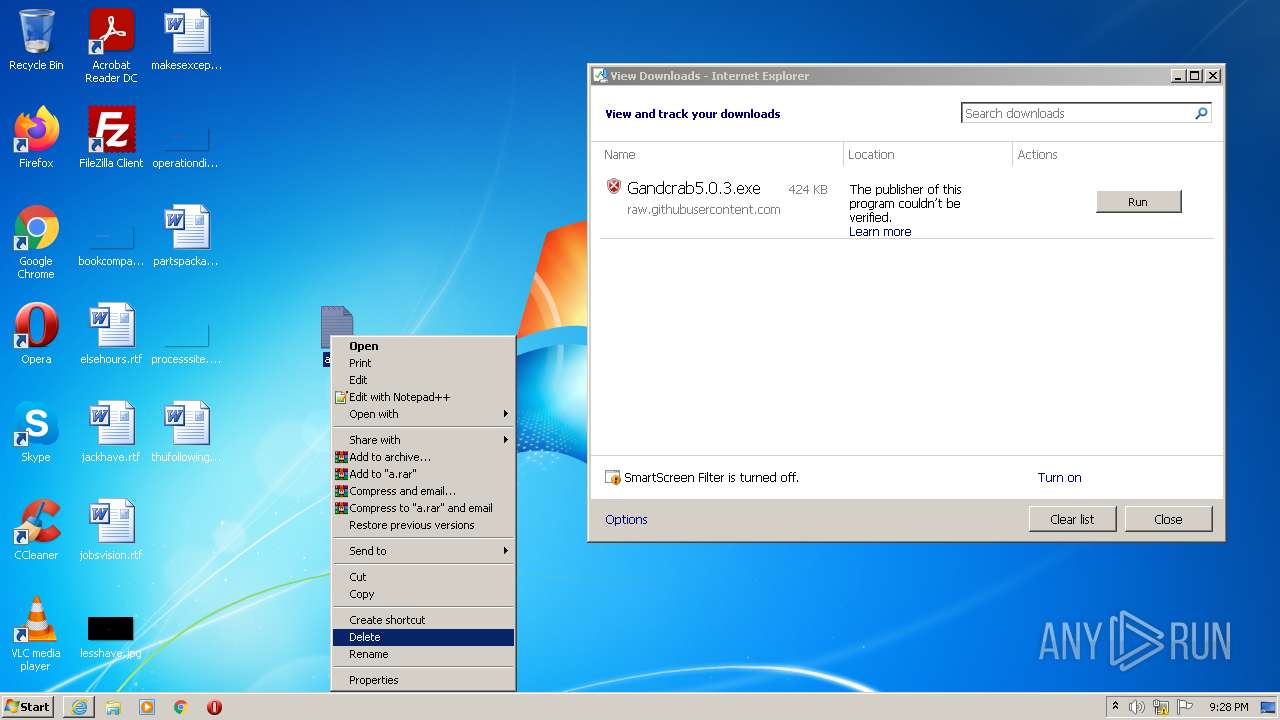Select Add to archive... option
This screenshot has height=720, width=1280.
pos(423,457)
